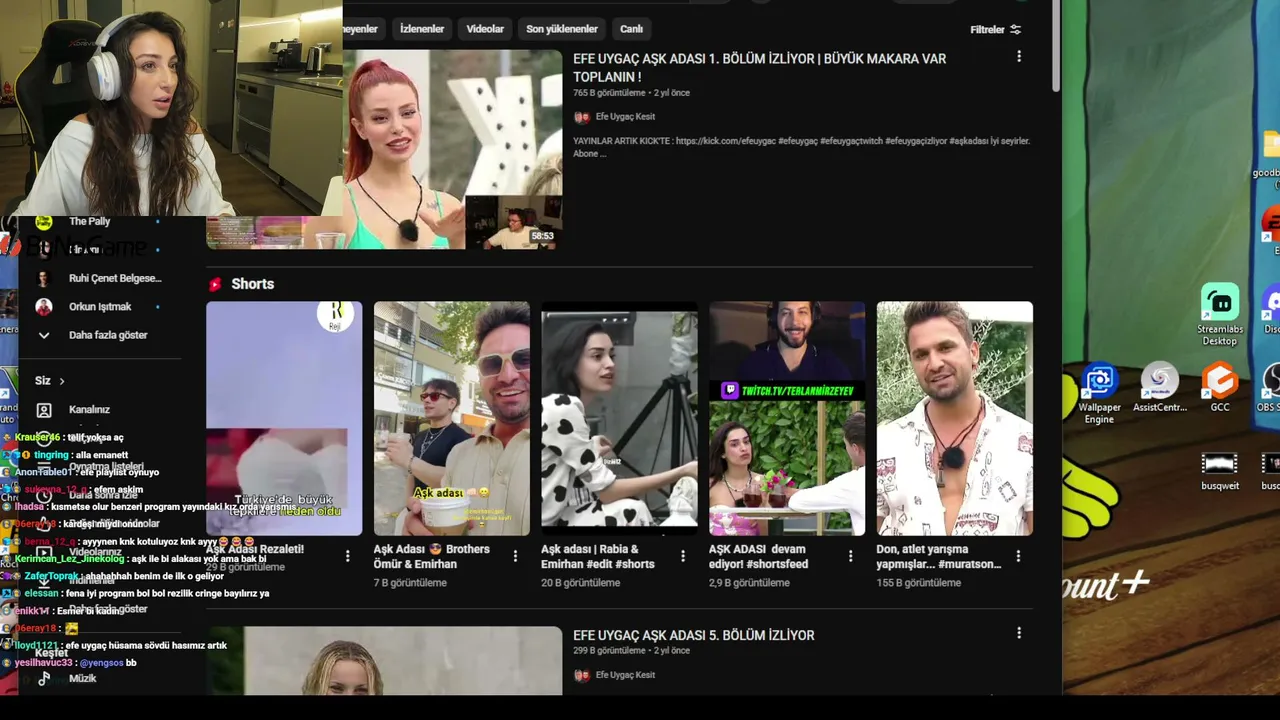1280x720 pixels.
Task: Play the Aşk Adası 5. Bölüm video thumbnail
Action: [384, 661]
